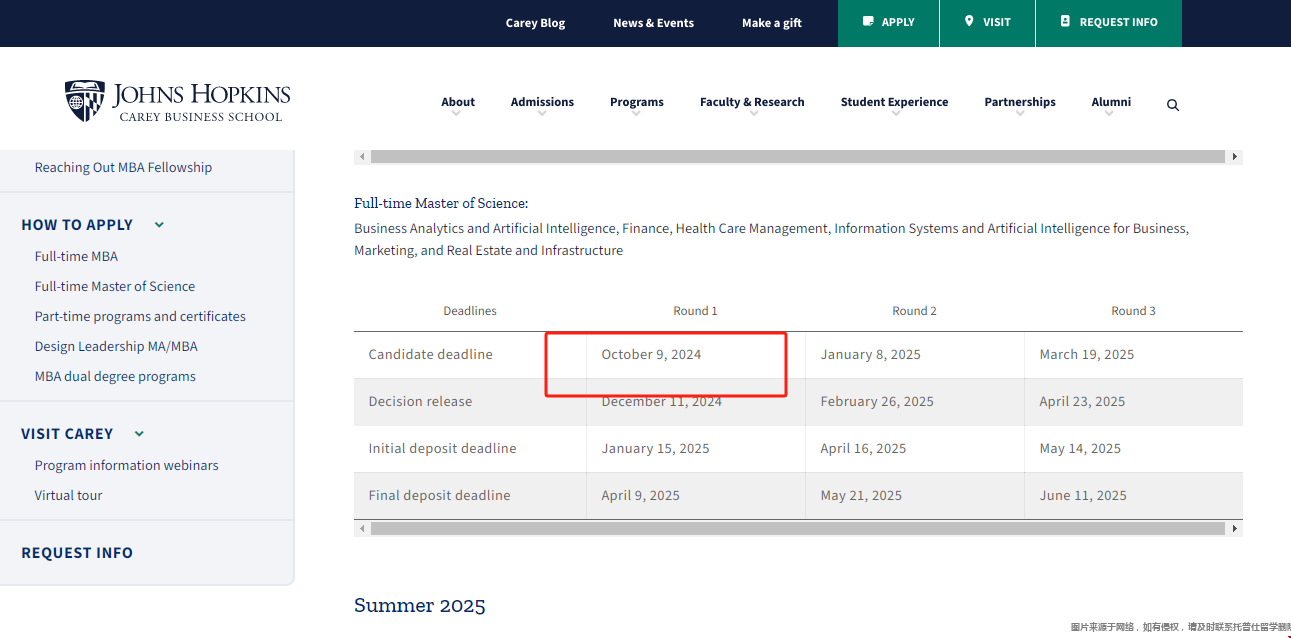Click left arrow of the table's bottom scrollbar
Image resolution: width=1291 pixels, height=638 pixels.
click(x=362, y=528)
